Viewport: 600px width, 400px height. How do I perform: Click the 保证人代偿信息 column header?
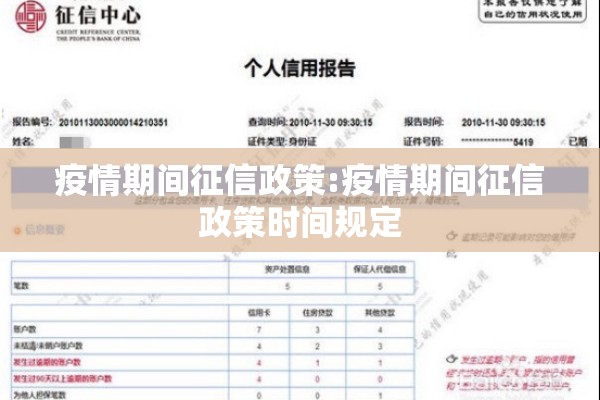click(380, 269)
